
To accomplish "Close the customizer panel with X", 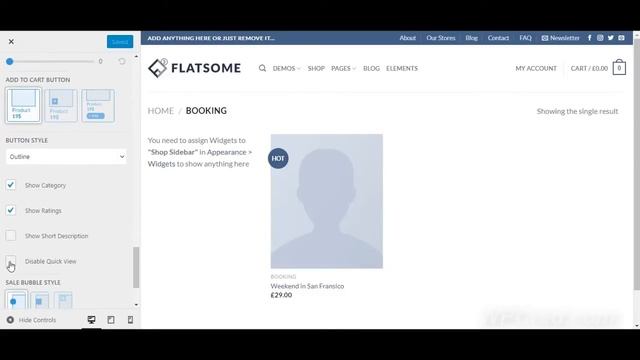I will (11, 42).
